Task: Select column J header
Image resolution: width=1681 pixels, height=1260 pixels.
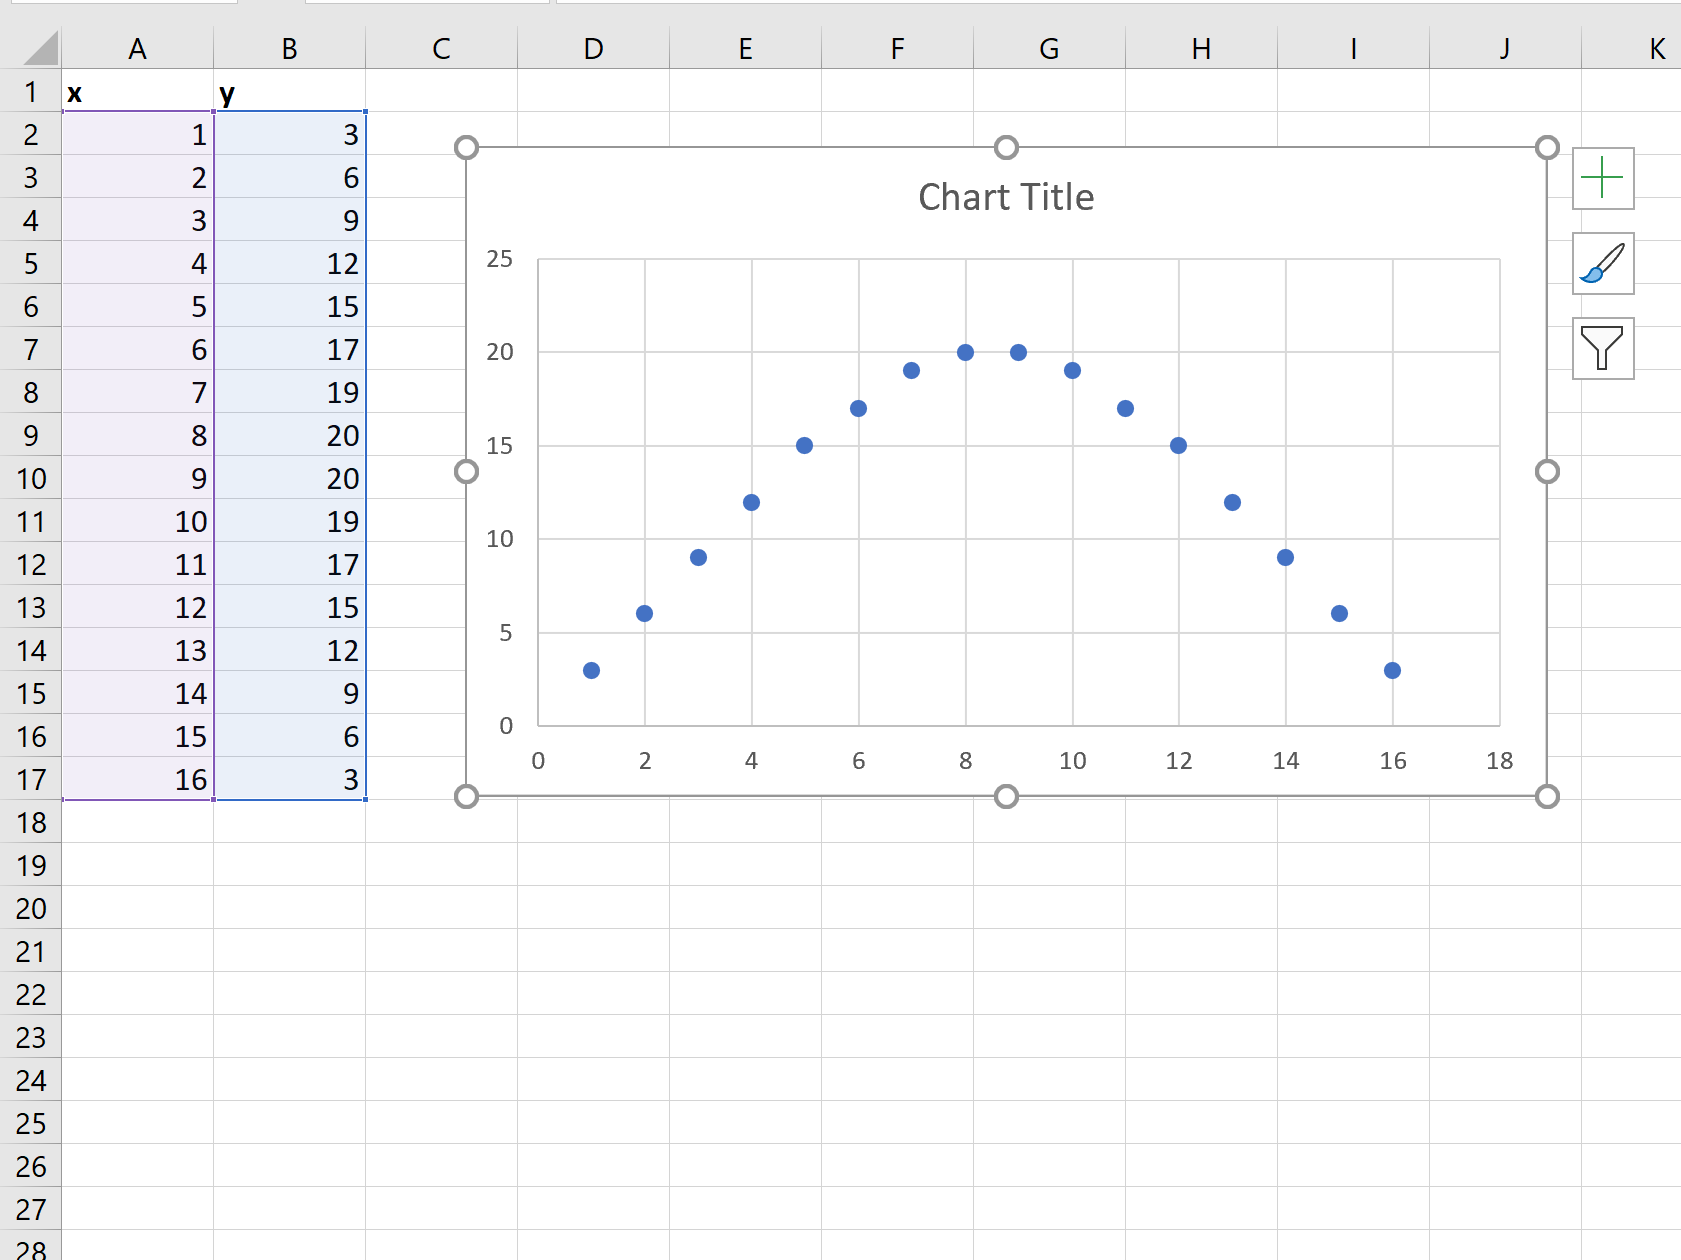Action: (1506, 48)
